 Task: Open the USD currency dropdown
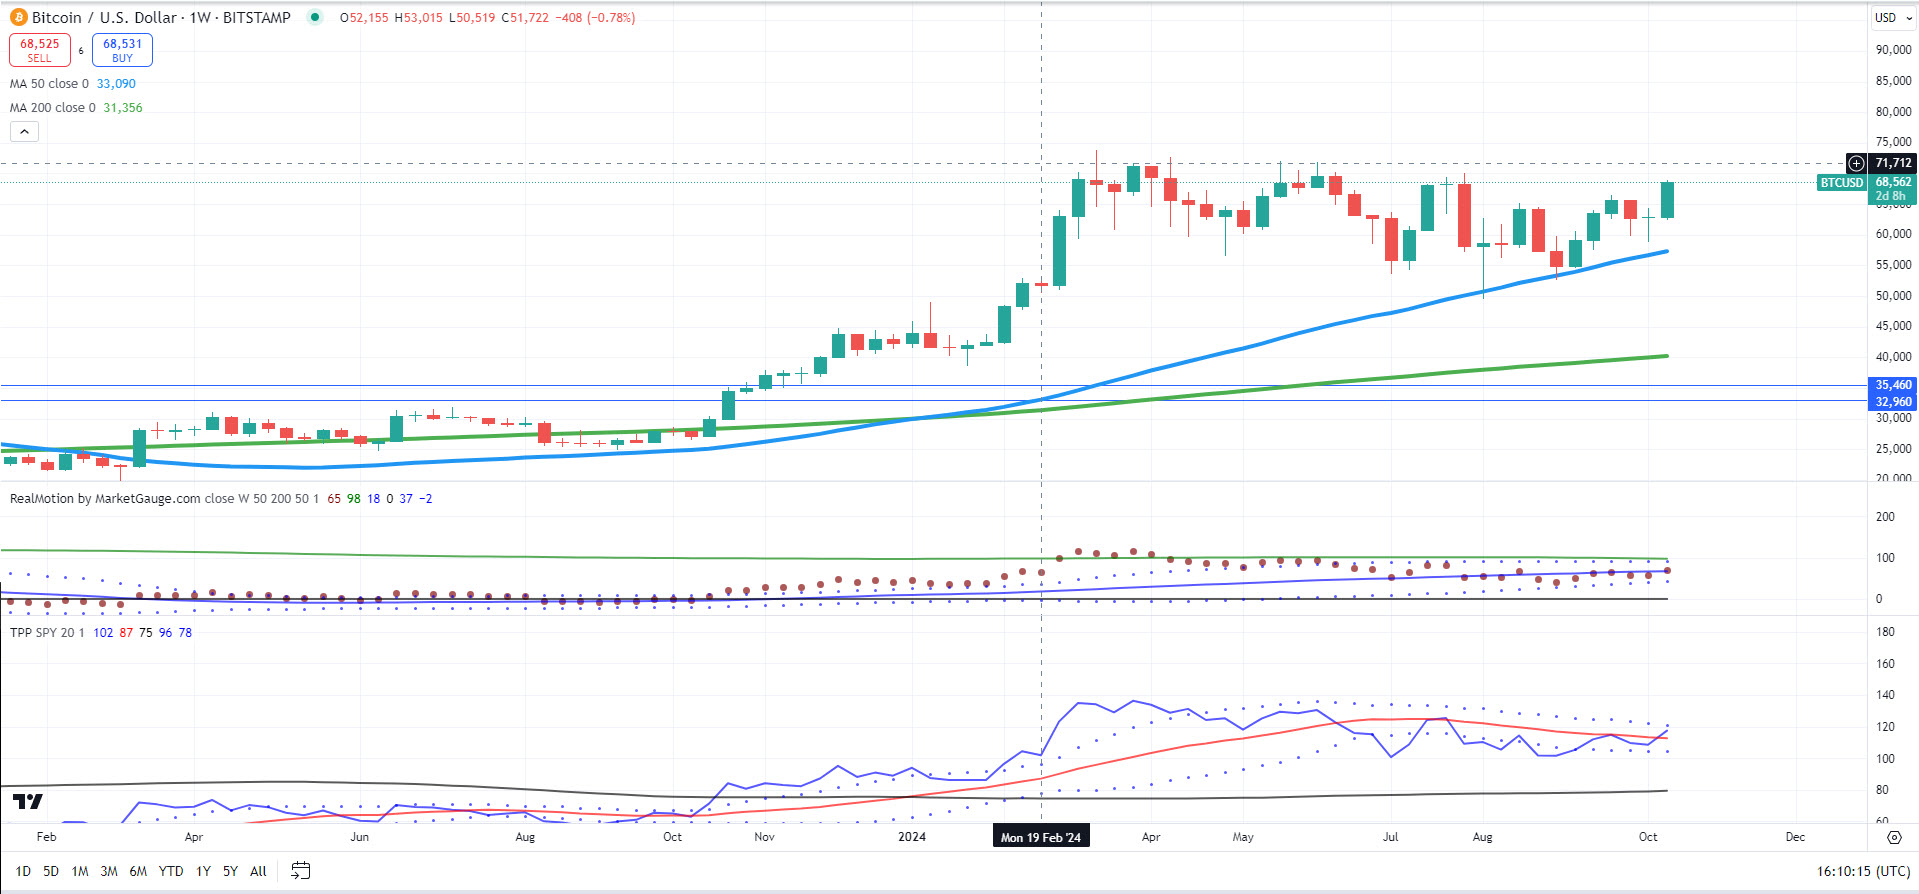pyautogui.click(x=1893, y=17)
